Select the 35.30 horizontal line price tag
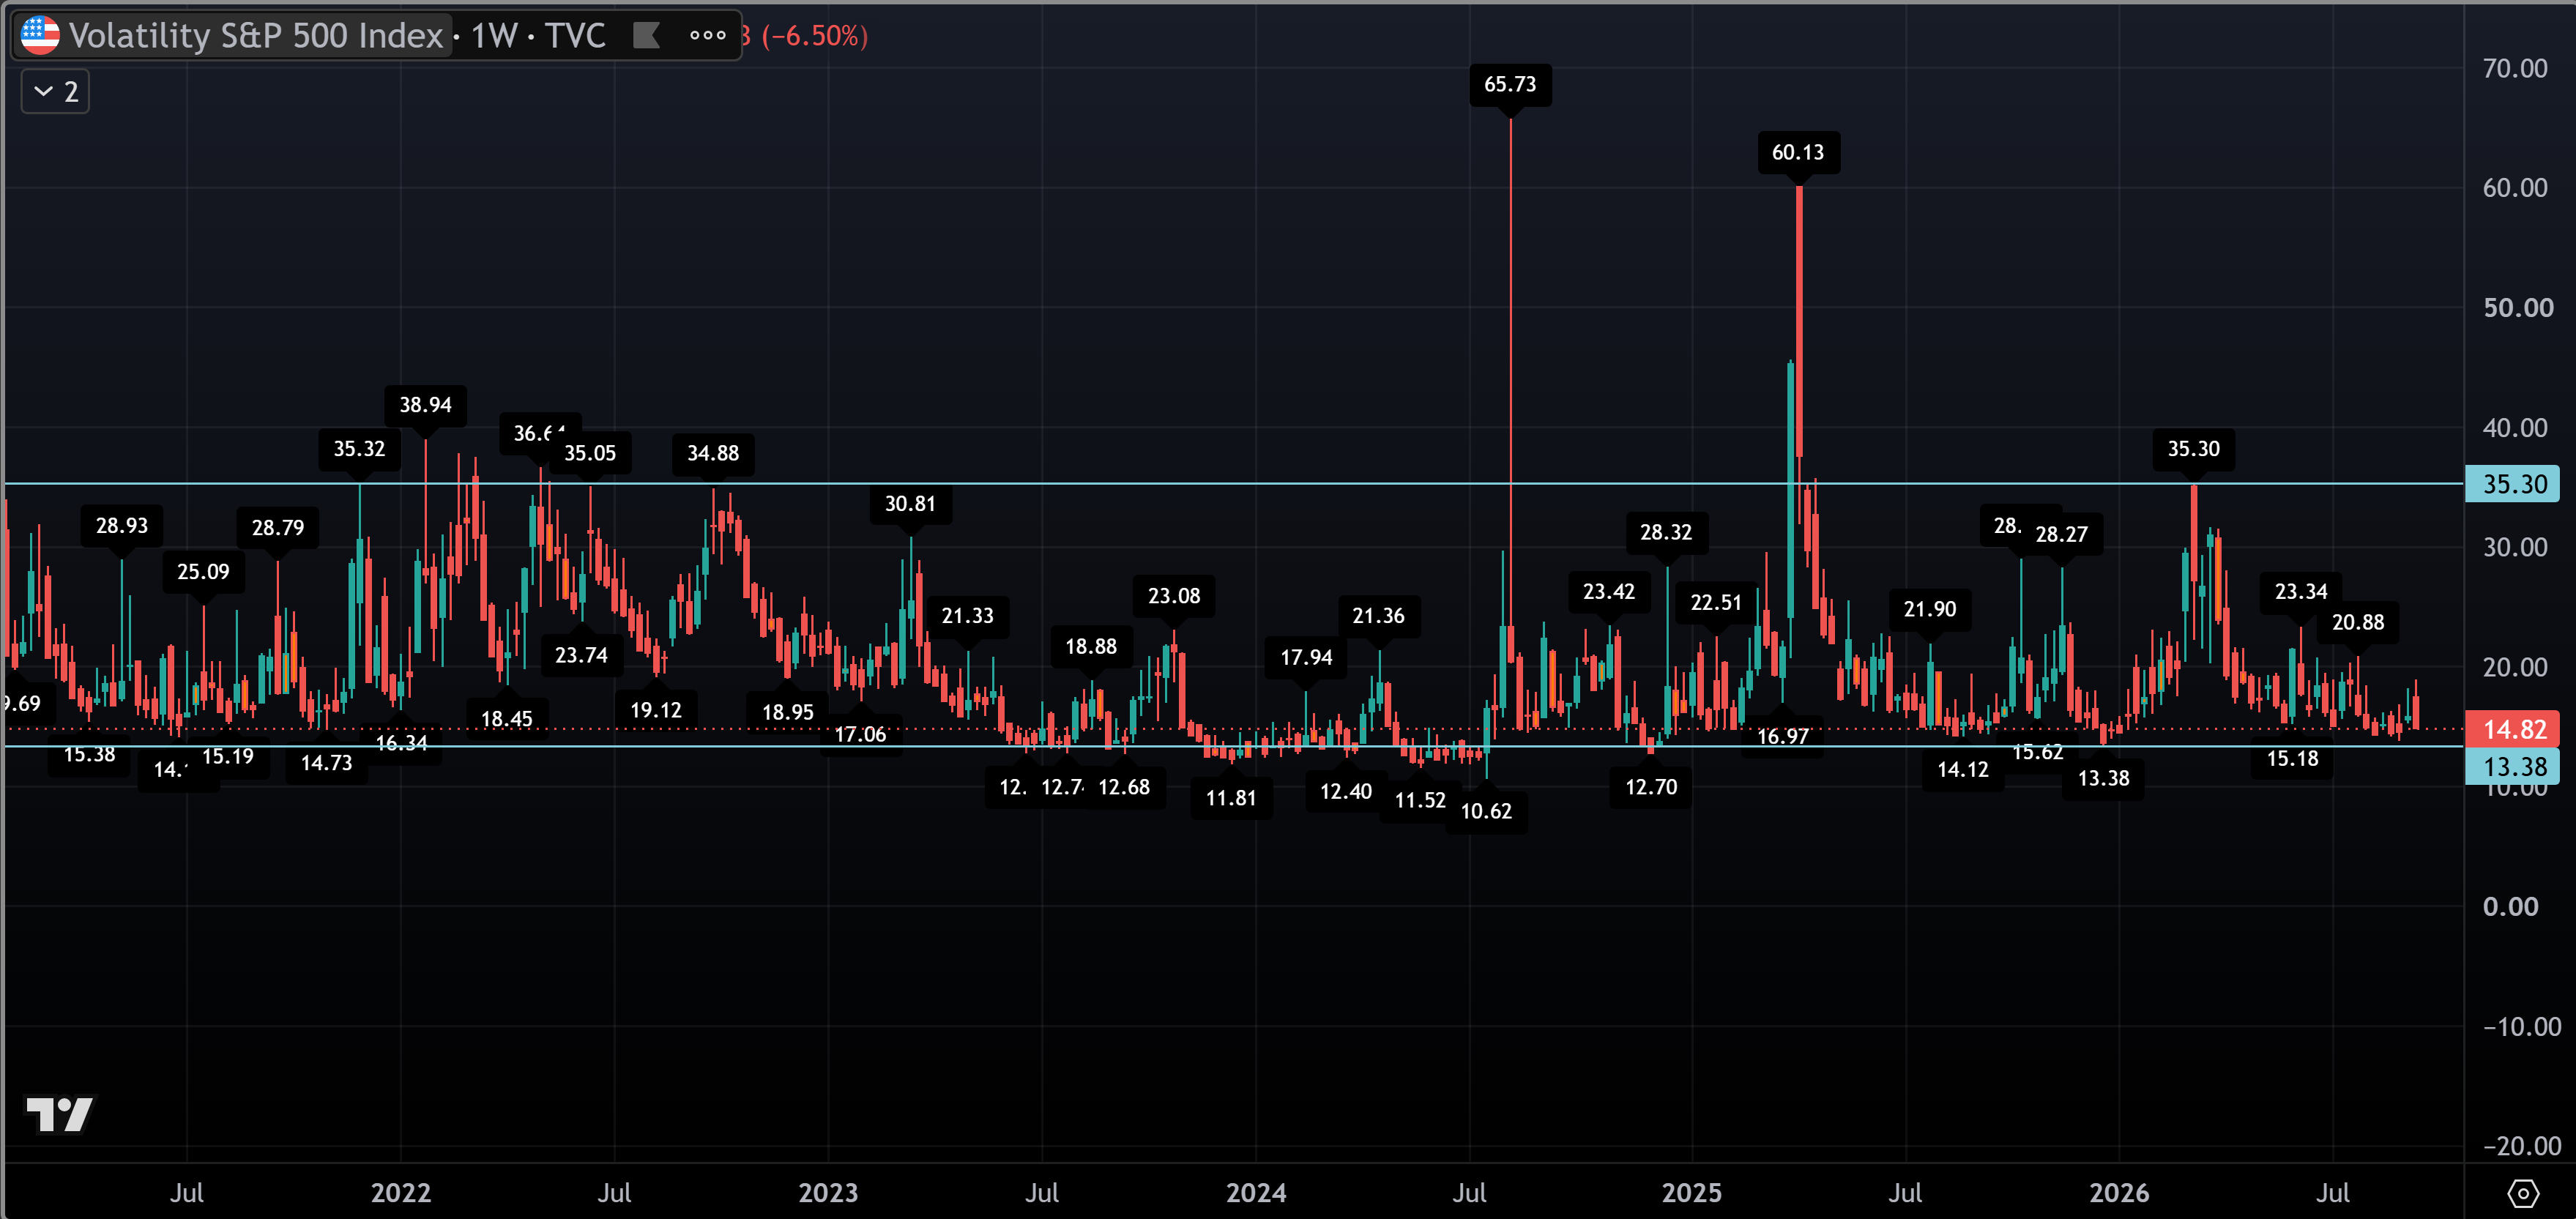The image size is (2576, 1219). (x=2514, y=484)
